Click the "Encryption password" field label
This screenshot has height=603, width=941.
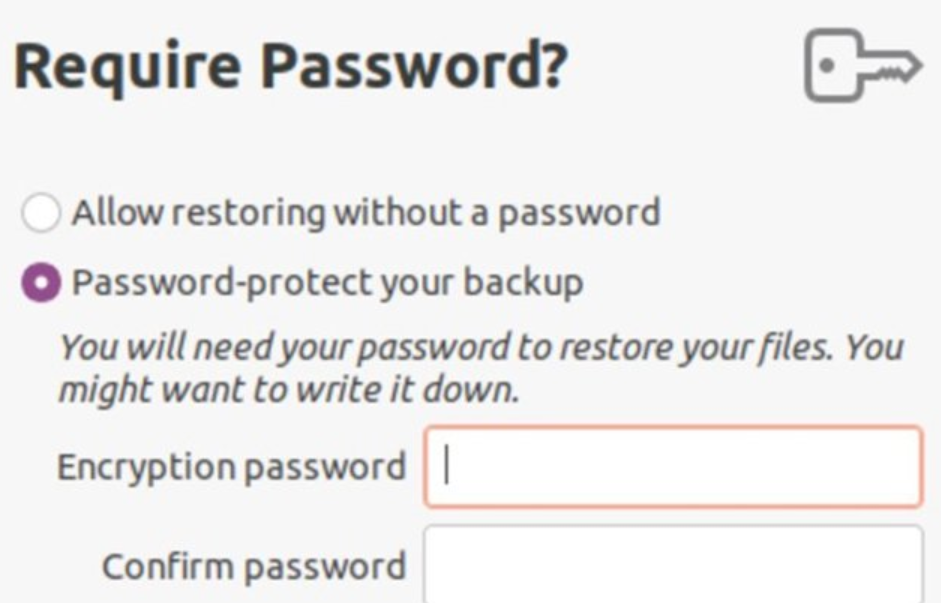[x=231, y=467]
